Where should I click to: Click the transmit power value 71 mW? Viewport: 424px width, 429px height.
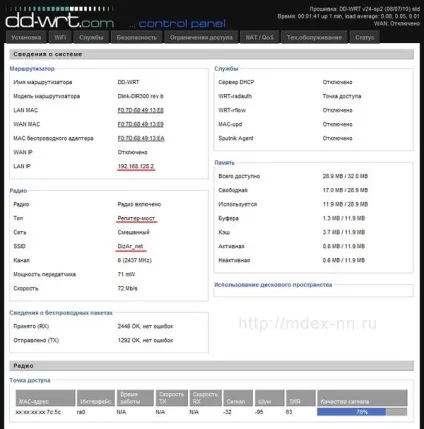[x=126, y=274]
